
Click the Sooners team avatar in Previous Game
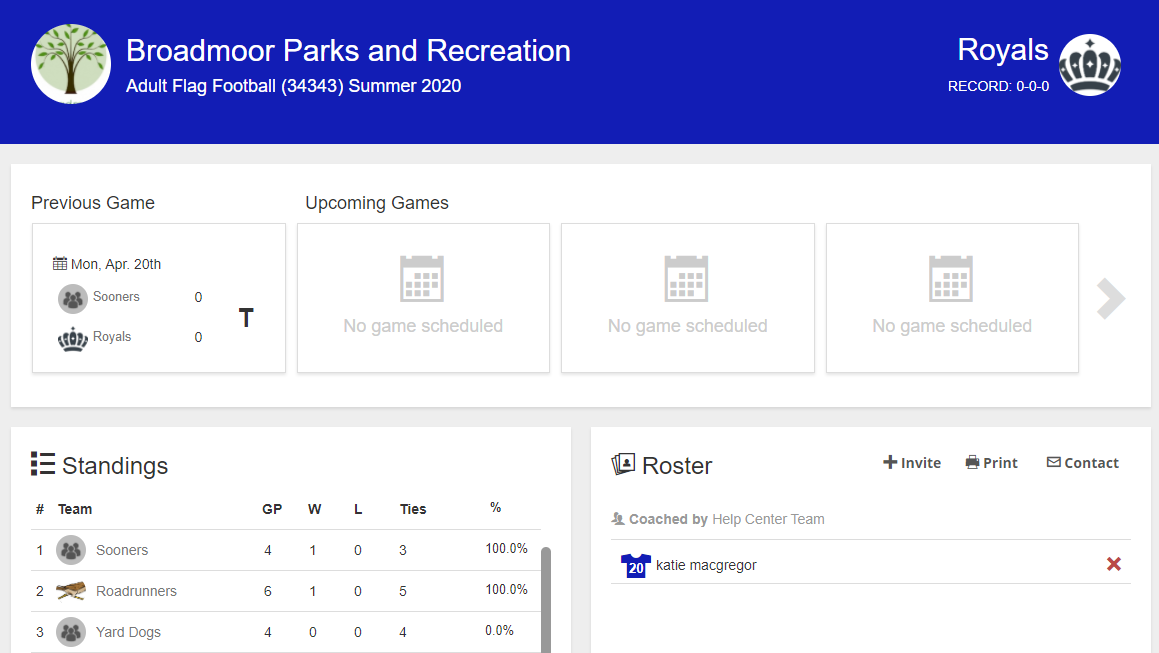coord(72,299)
